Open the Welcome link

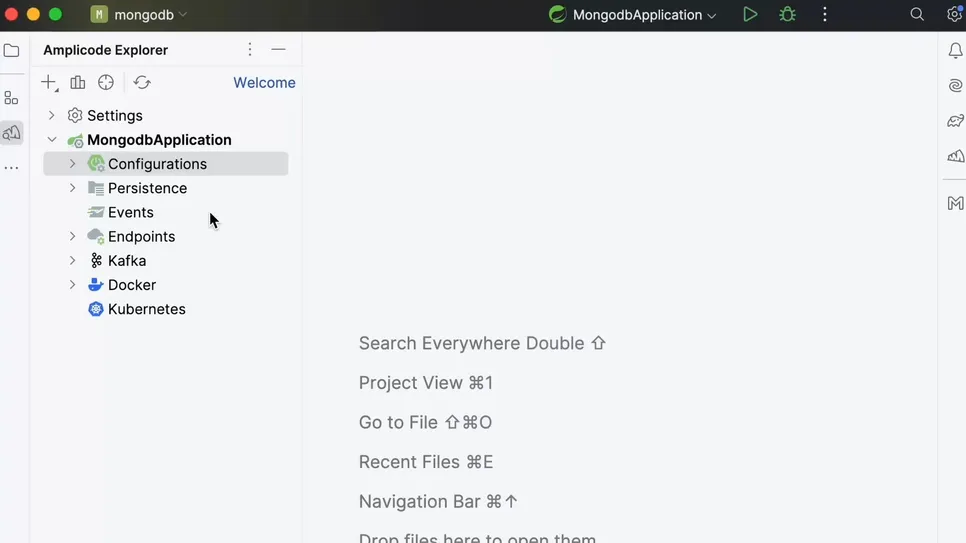coord(264,83)
